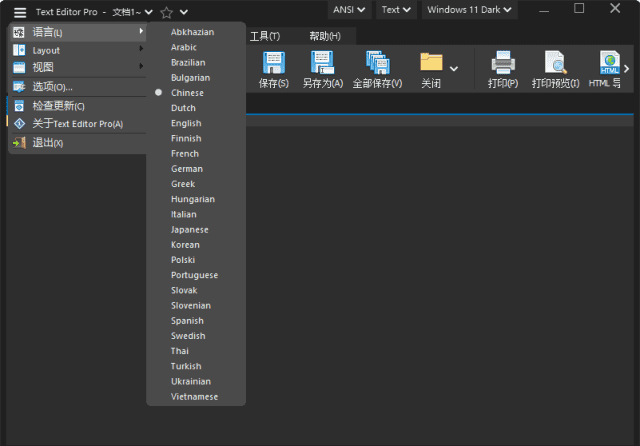This screenshot has height=446, width=640.
Task: Choose Swedish language
Action: 196,336
